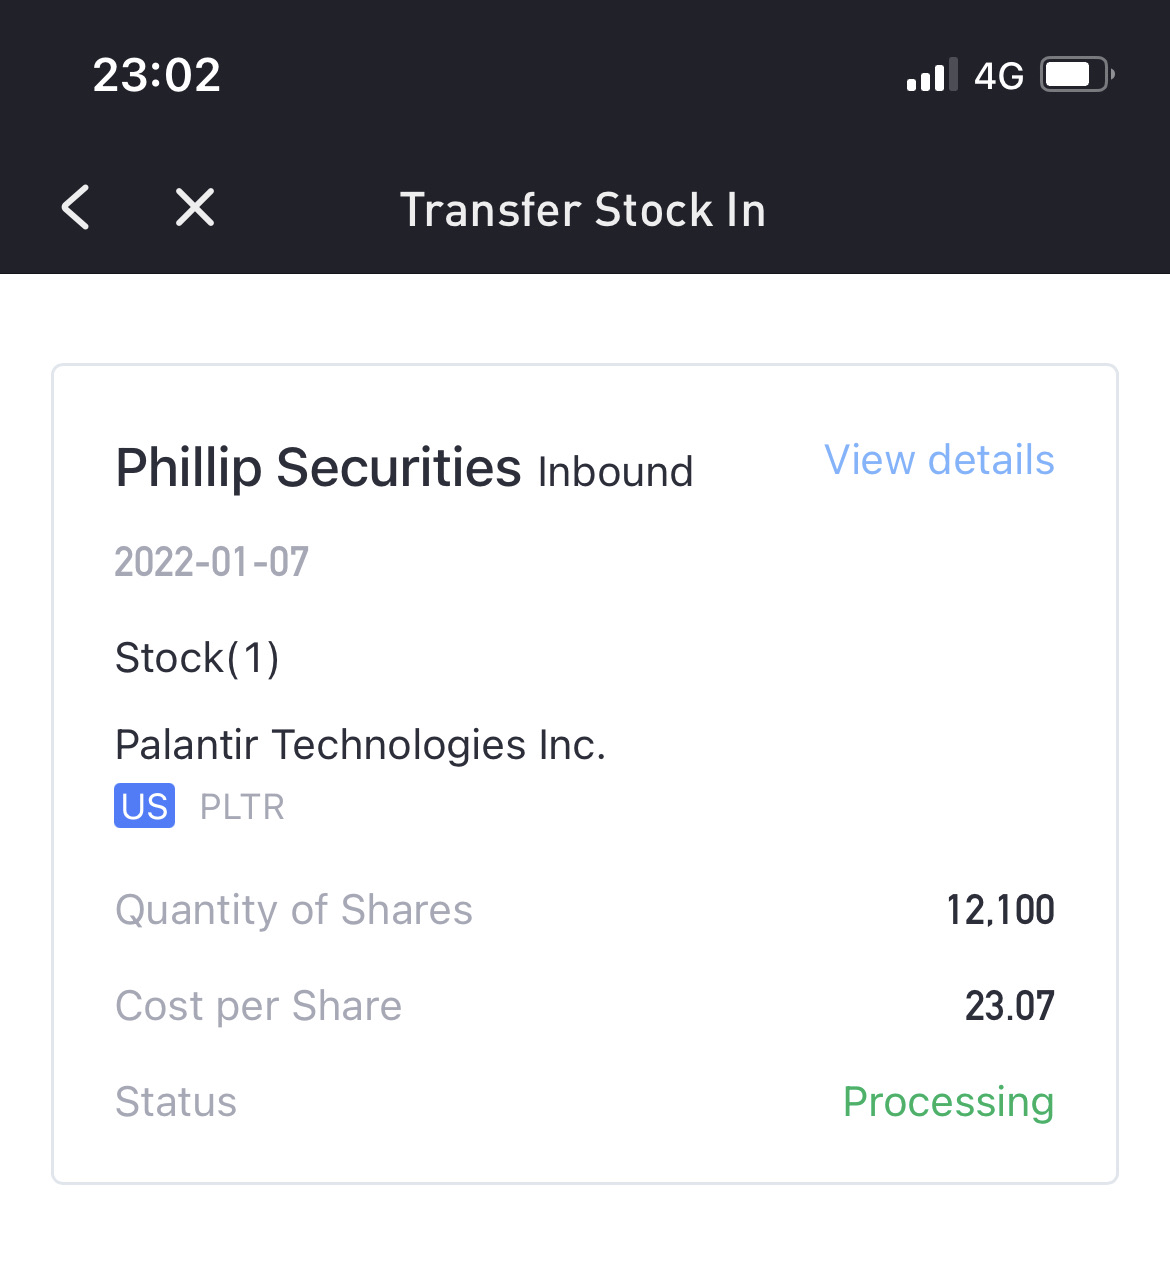Screen dimensions: 1170x1286
Task: Tap the Inbound transfer label
Action: click(x=615, y=472)
